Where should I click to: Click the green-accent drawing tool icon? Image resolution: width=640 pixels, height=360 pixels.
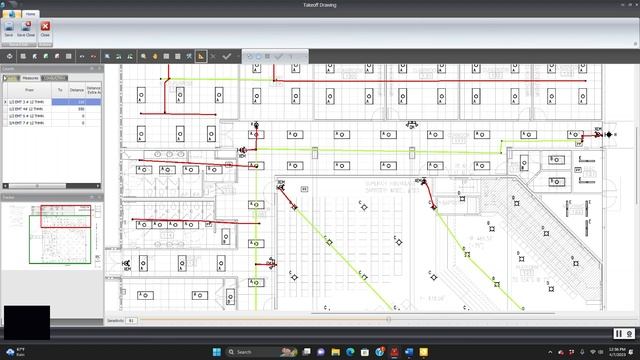46,56
